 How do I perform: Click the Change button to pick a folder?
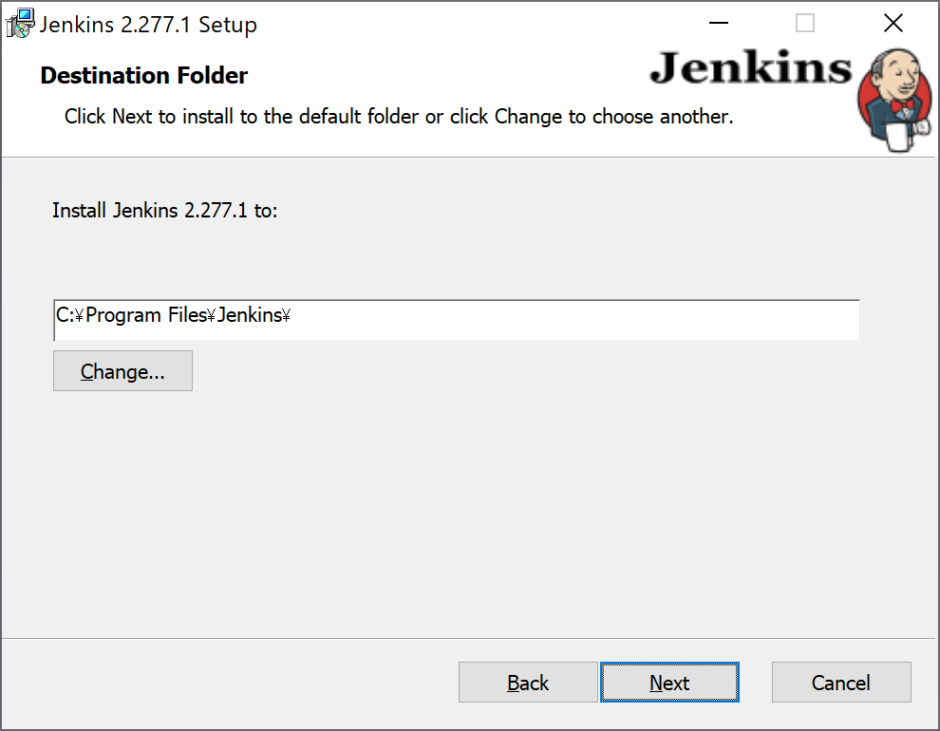(x=122, y=371)
